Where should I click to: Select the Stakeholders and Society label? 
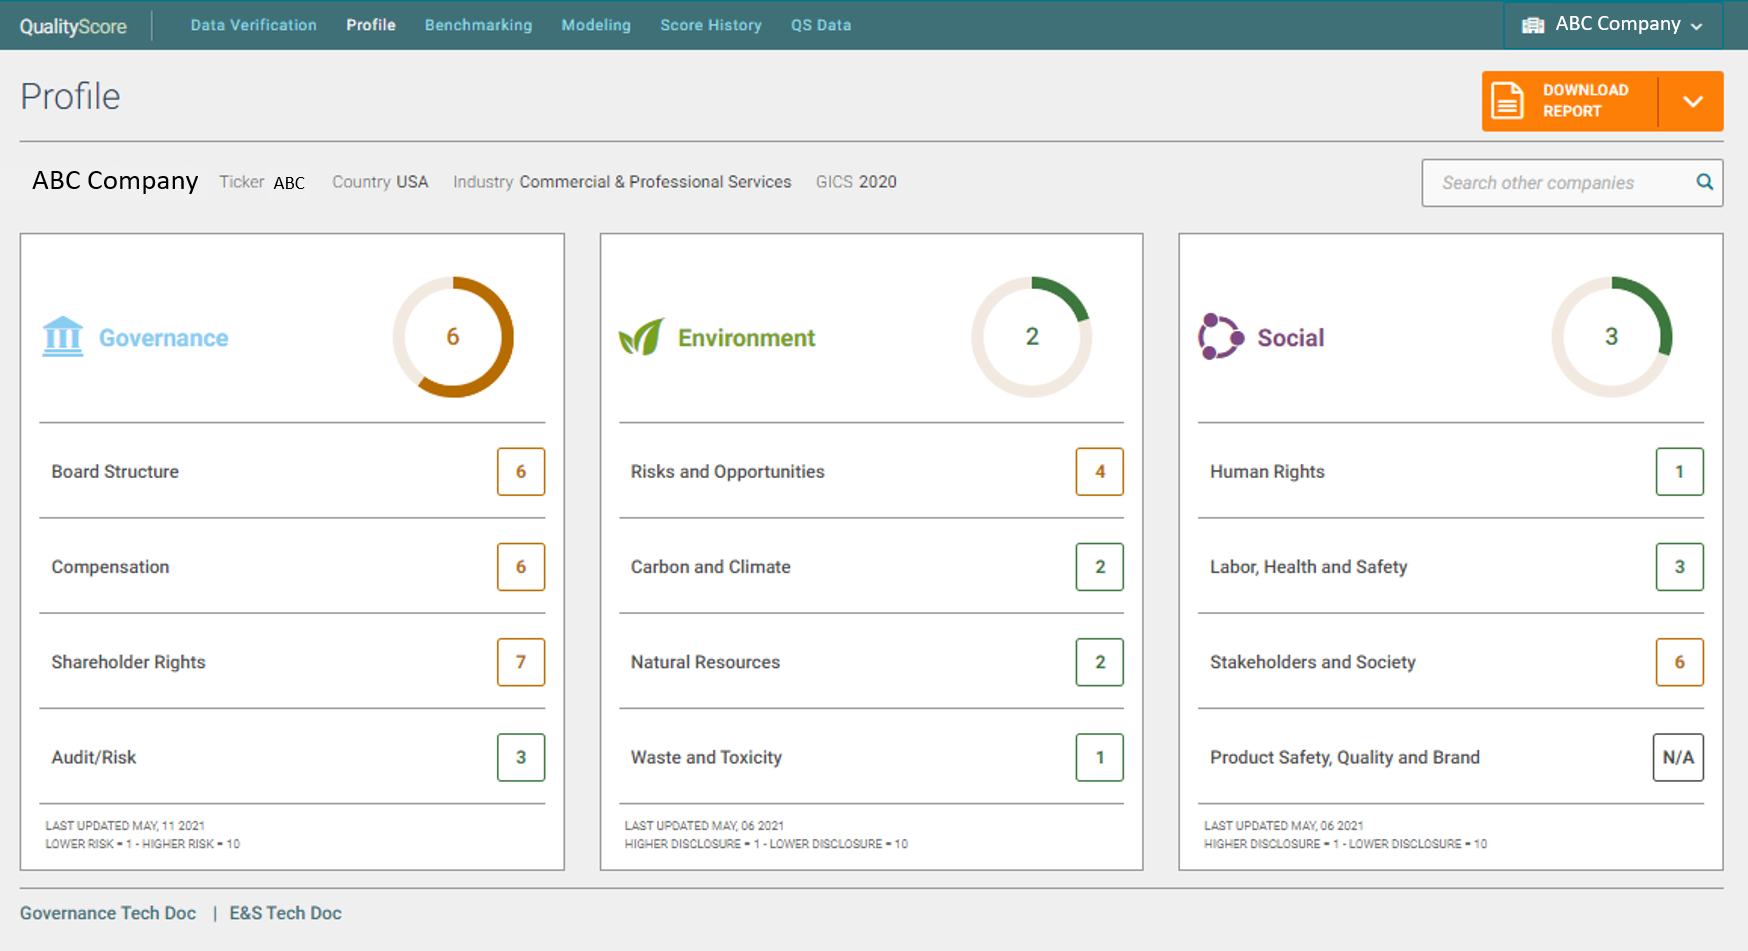(x=1312, y=662)
